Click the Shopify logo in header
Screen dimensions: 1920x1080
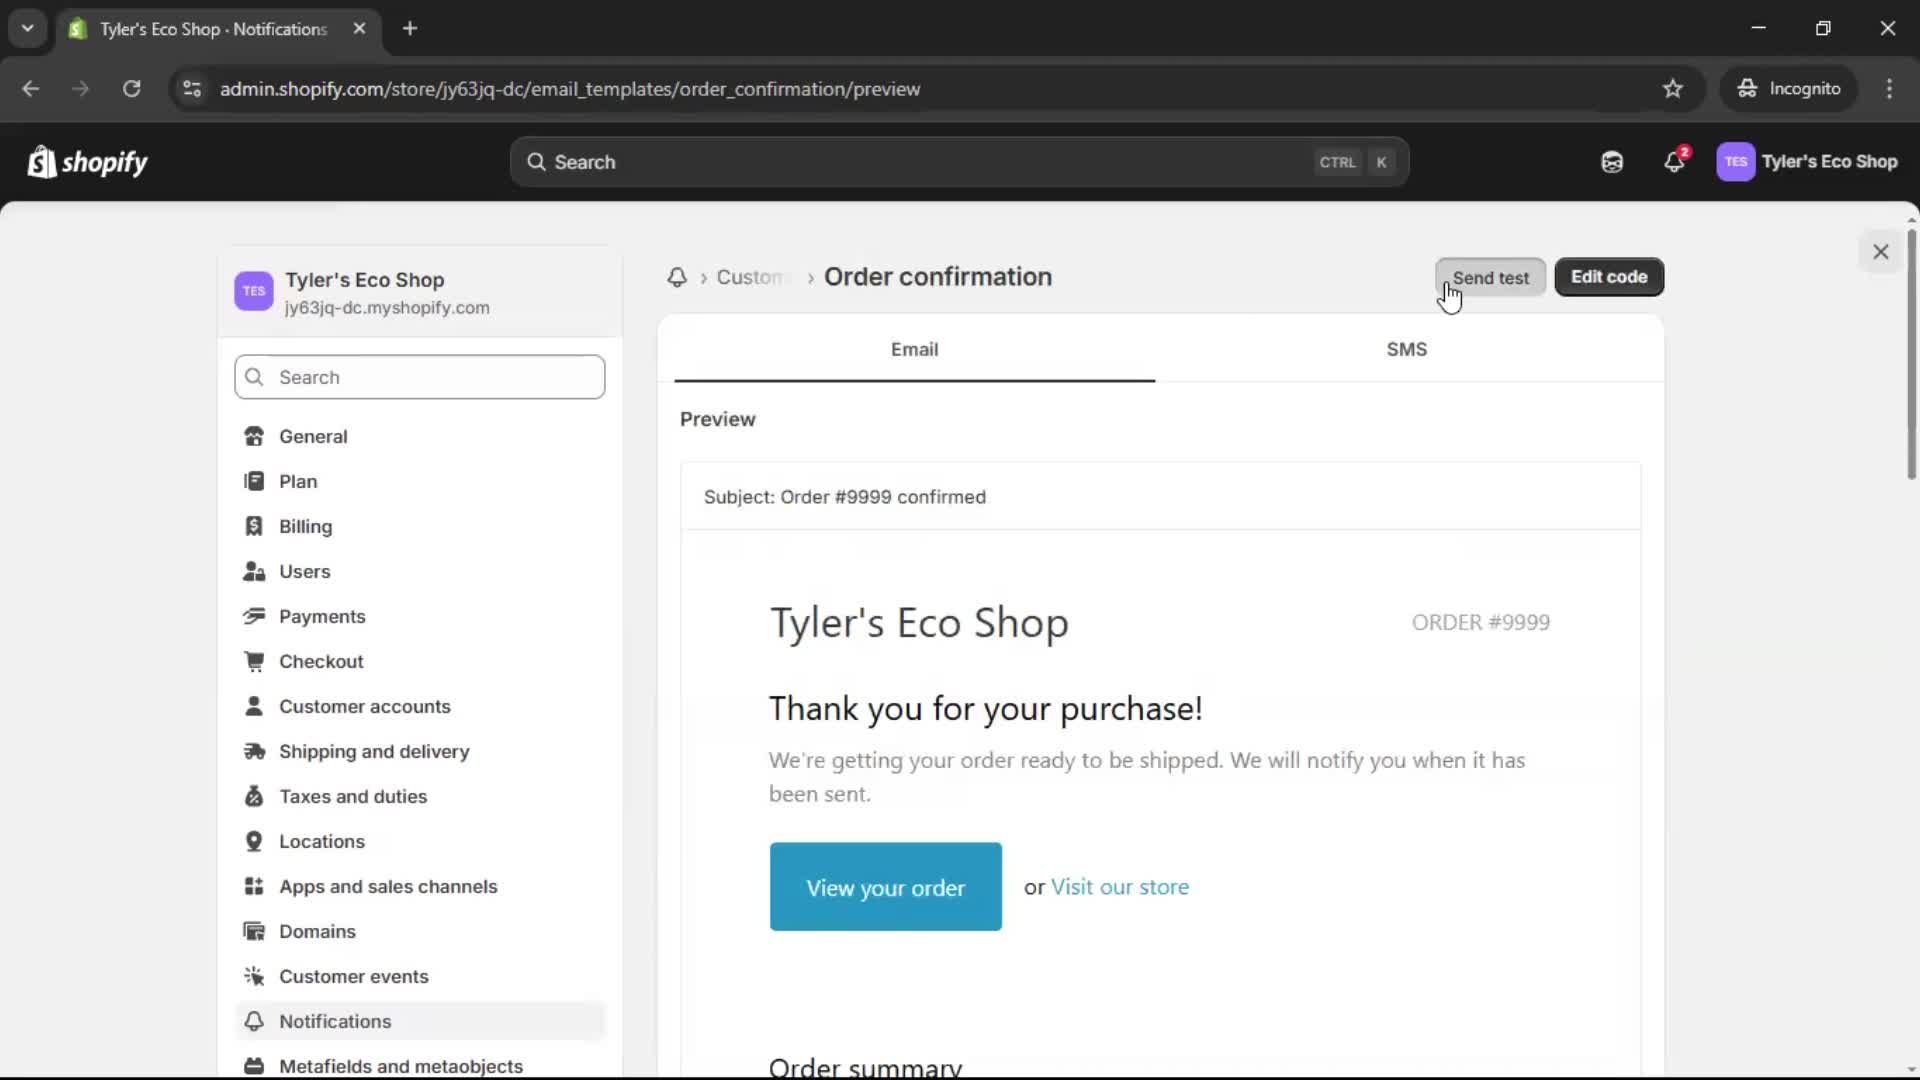coord(88,162)
